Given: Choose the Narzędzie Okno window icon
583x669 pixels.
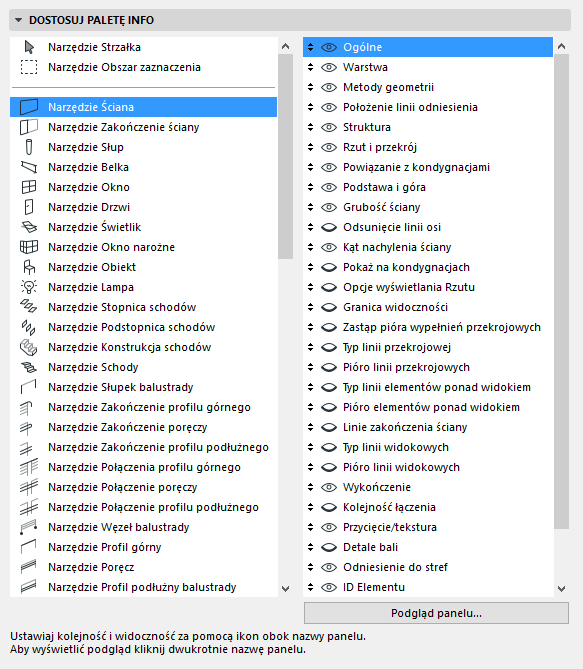Looking at the screenshot, I should point(29,187).
